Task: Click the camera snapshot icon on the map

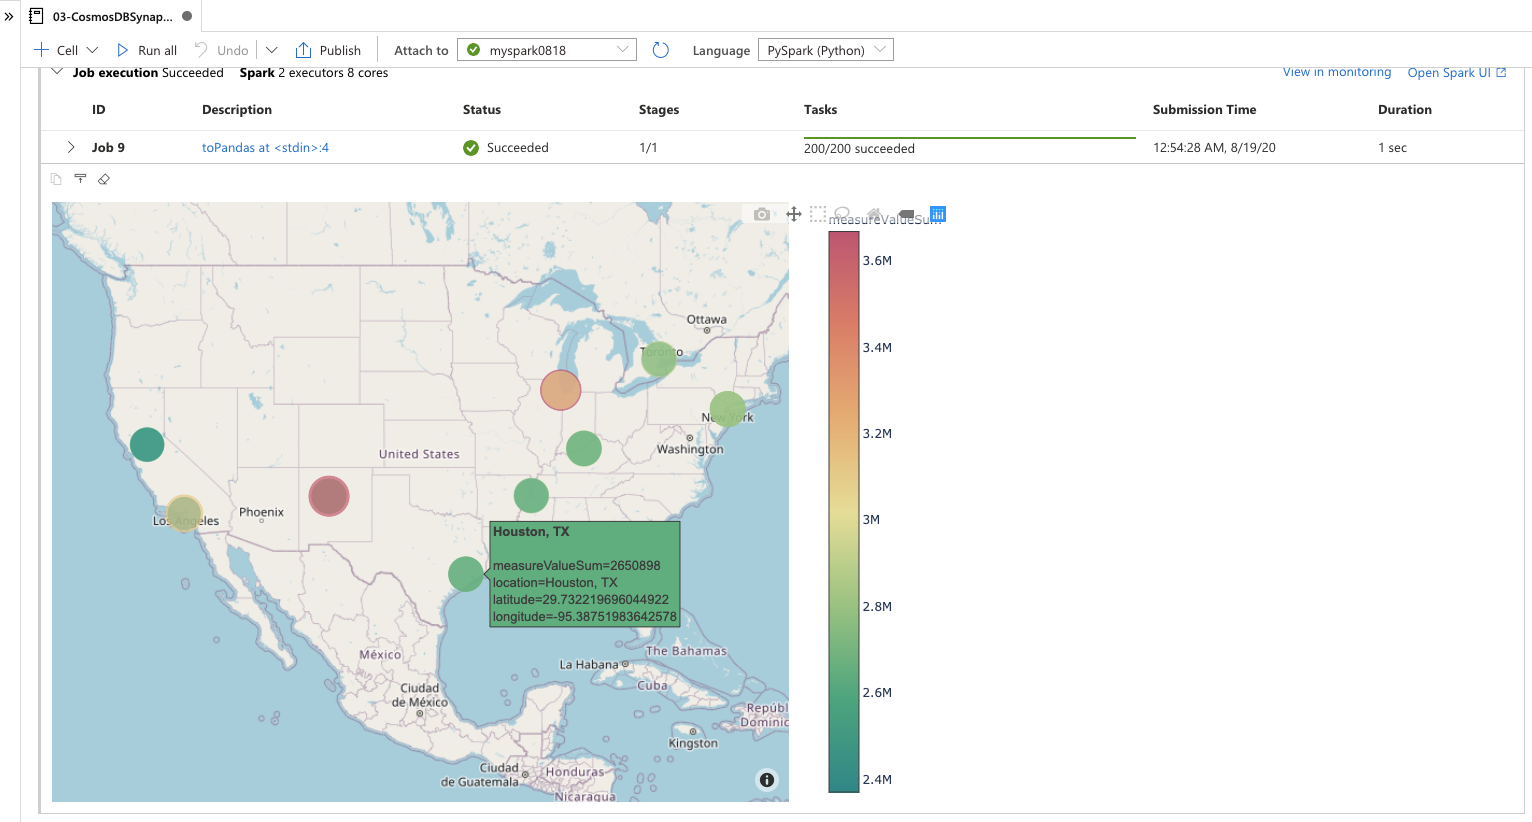Action: 762,214
